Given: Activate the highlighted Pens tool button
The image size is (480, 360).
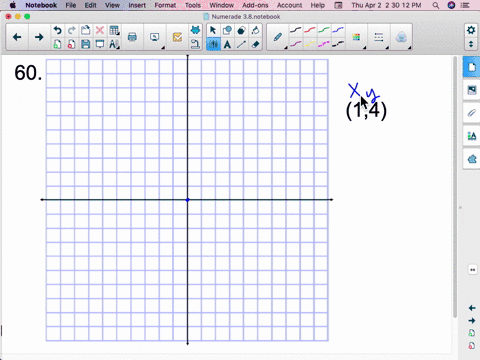Looking at the screenshot, I should coord(213,44).
